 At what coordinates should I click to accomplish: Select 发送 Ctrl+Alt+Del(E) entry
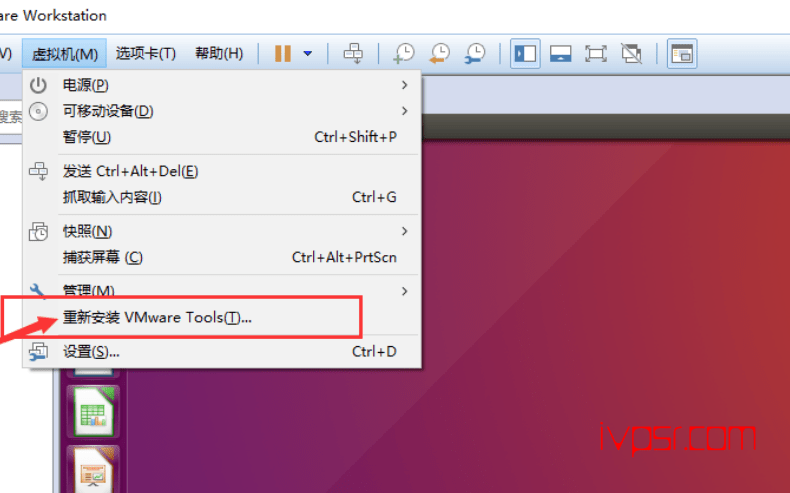click(x=222, y=171)
